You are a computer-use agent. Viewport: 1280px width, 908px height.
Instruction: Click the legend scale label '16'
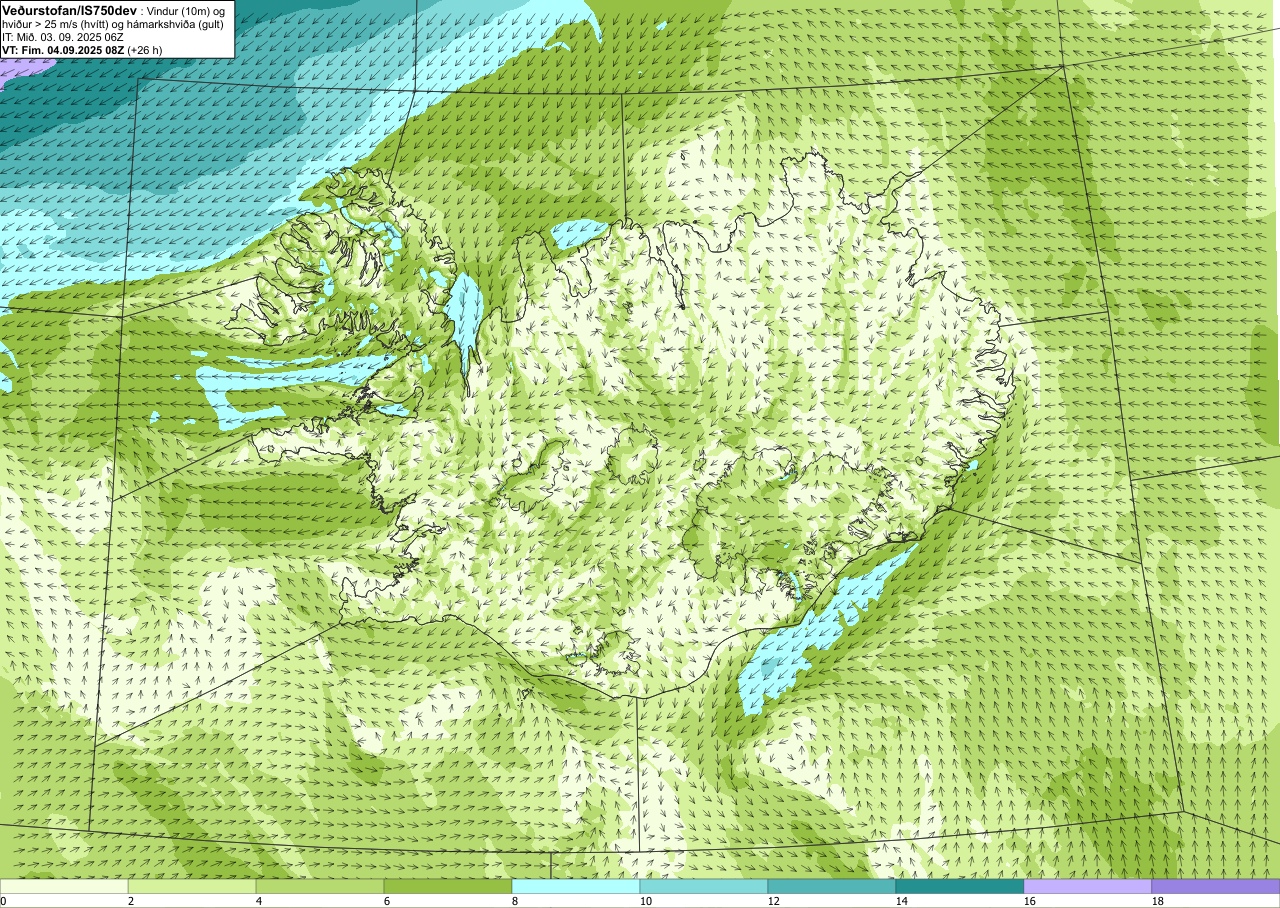click(1030, 901)
